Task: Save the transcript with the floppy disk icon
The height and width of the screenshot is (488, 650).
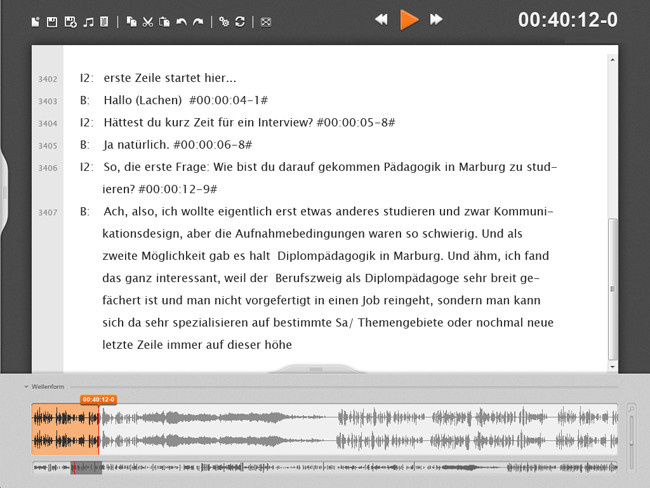Action: 52,22
